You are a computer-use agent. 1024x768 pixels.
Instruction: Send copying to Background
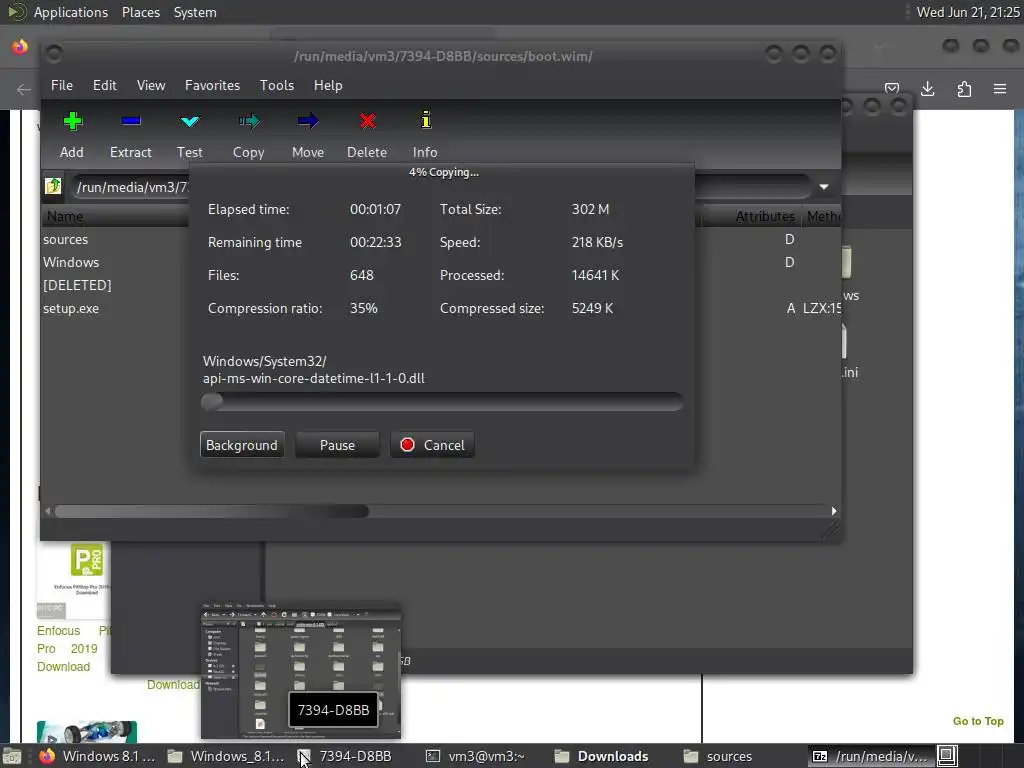242,445
